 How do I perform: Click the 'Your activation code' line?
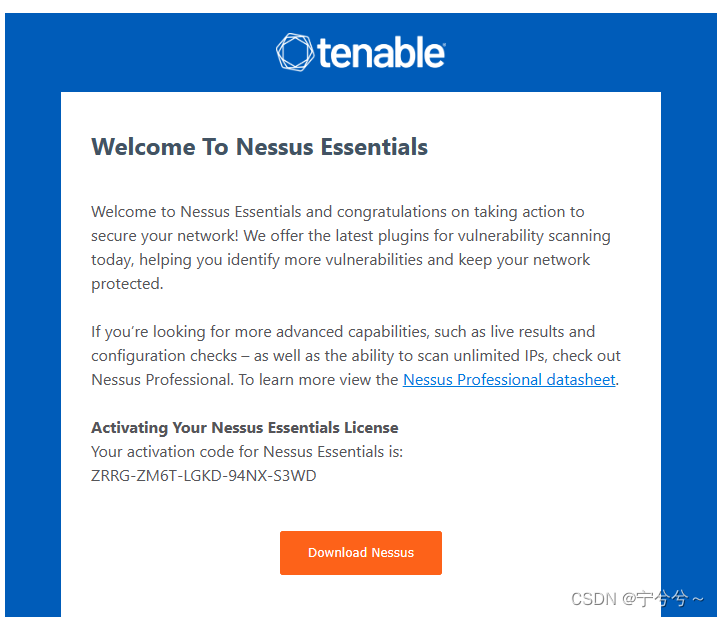[x=247, y=452]
